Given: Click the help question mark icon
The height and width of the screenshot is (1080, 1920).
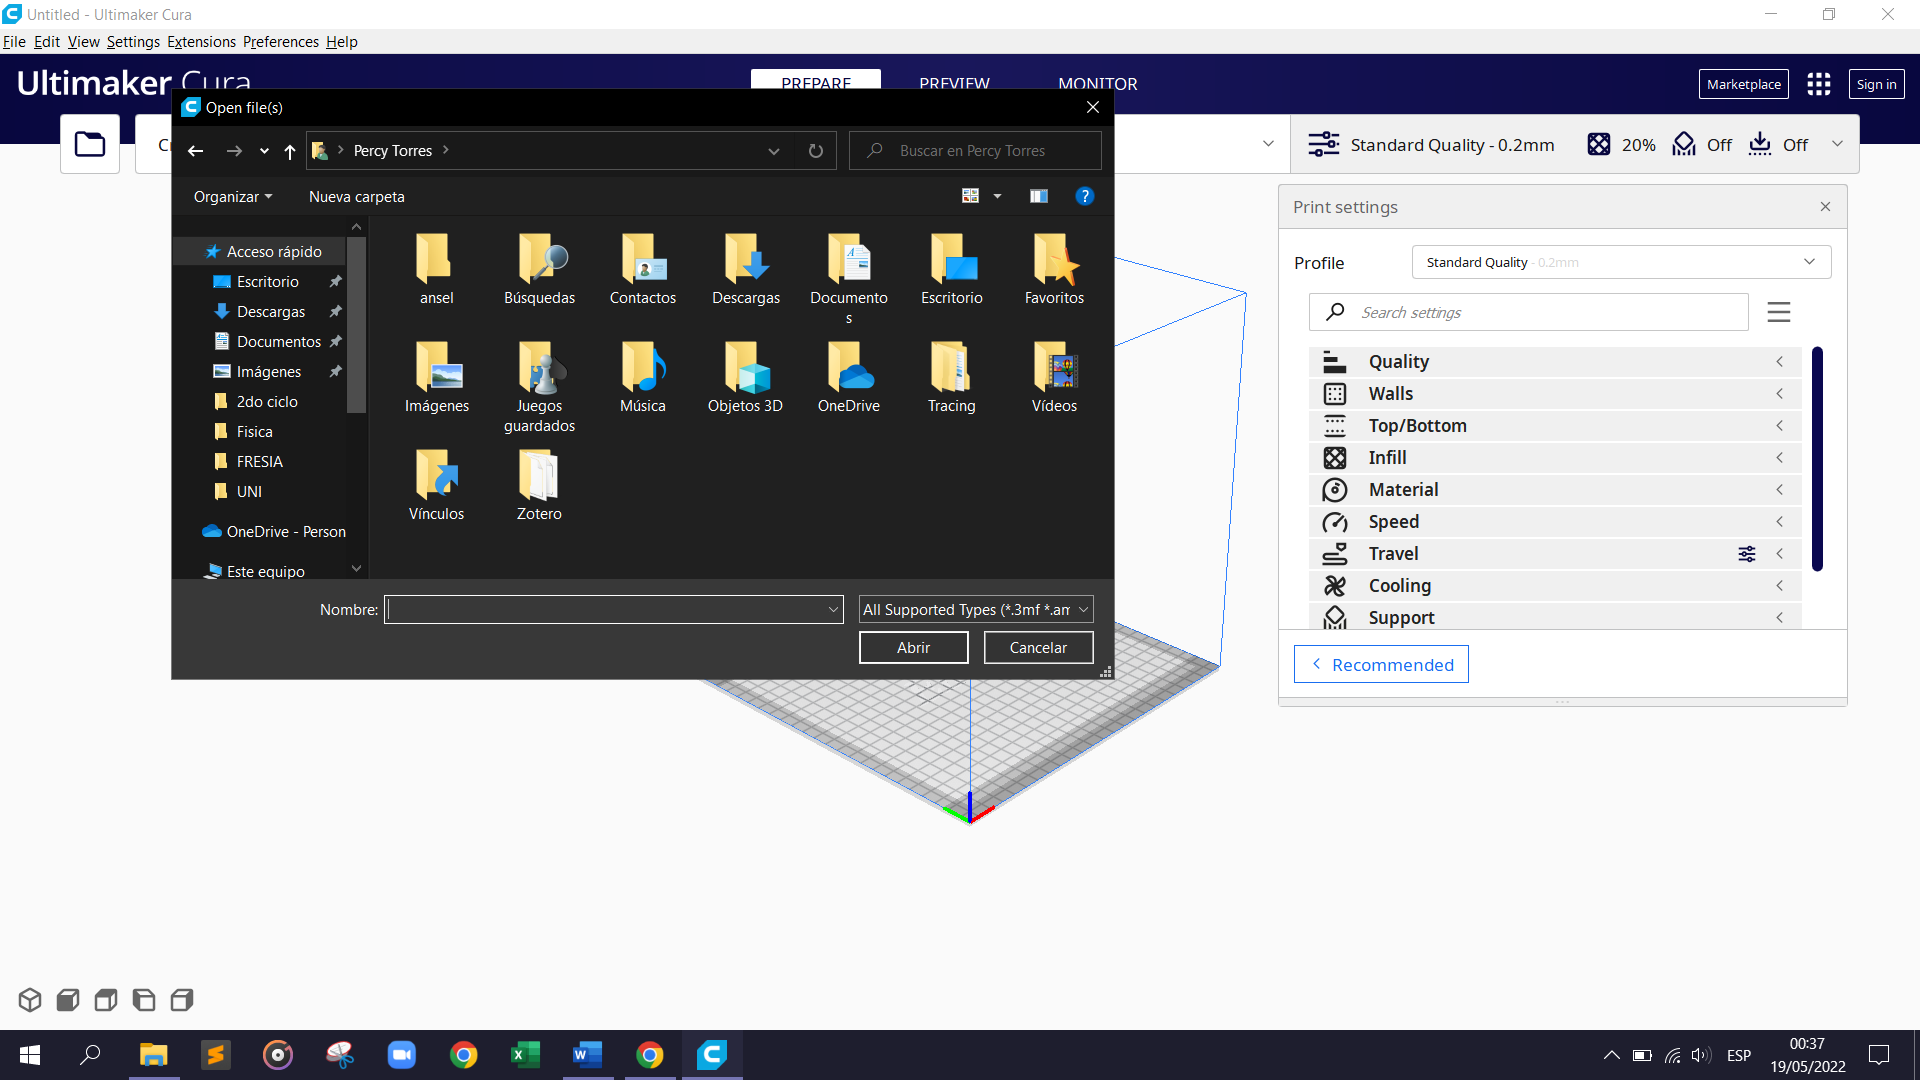Looking at the screenshot, I should [x=1084, y=197].
